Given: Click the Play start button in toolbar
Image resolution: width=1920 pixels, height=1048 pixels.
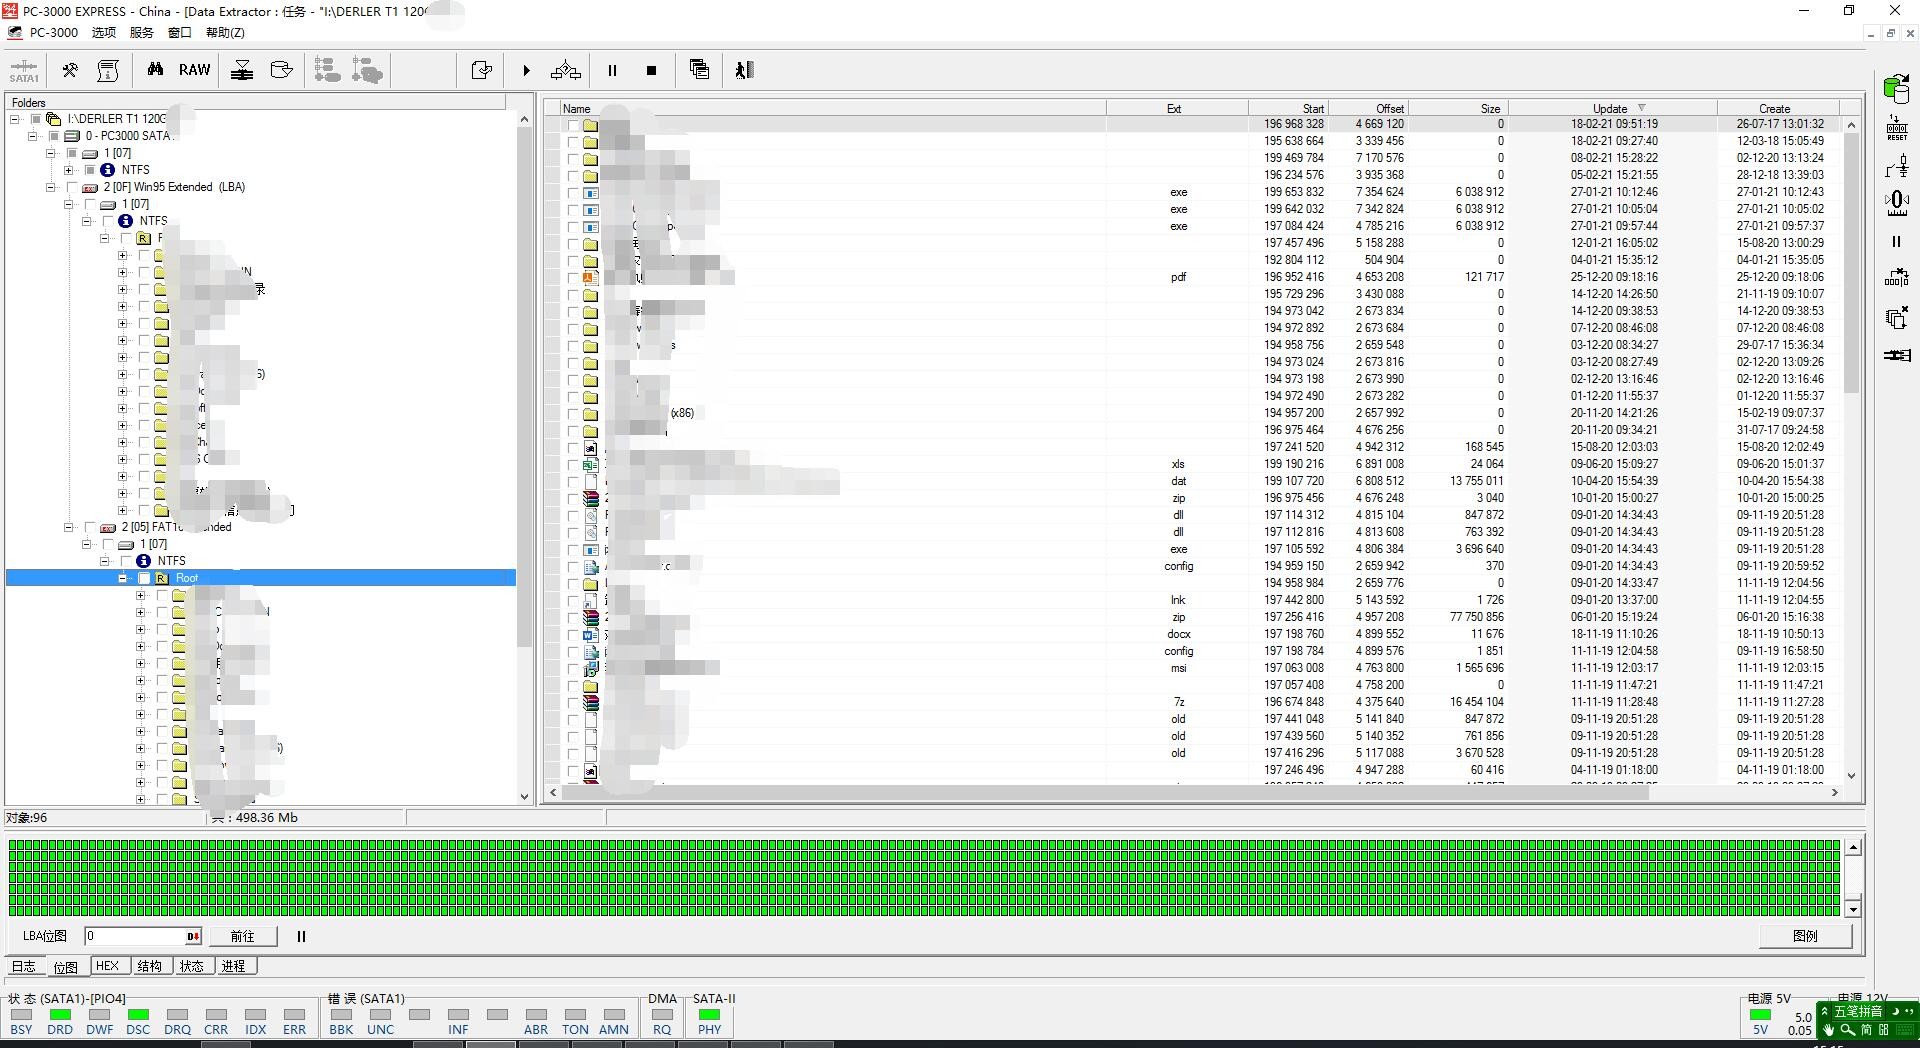Looking at the screenshot, I should [x=526, y=70].
